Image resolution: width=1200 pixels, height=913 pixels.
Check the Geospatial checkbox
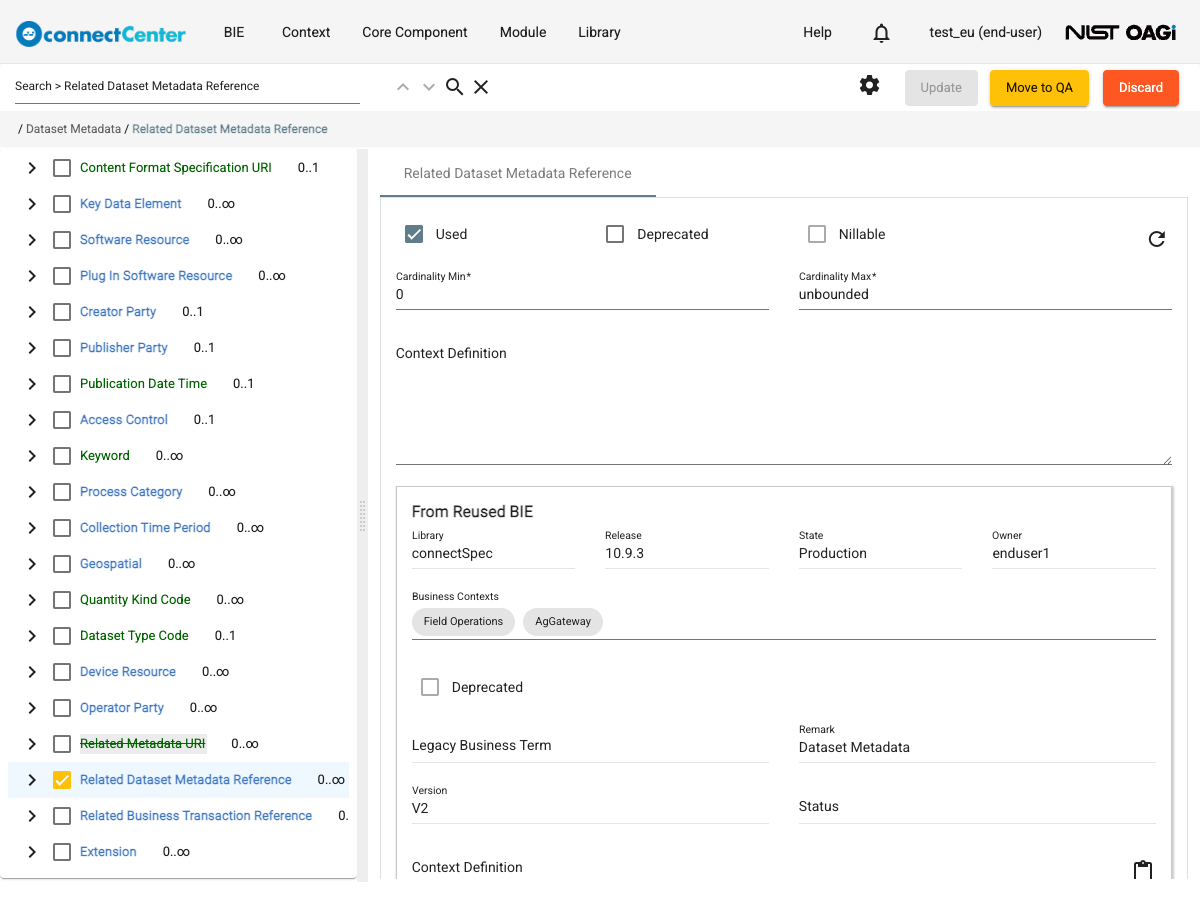click(x=62, y=564)
